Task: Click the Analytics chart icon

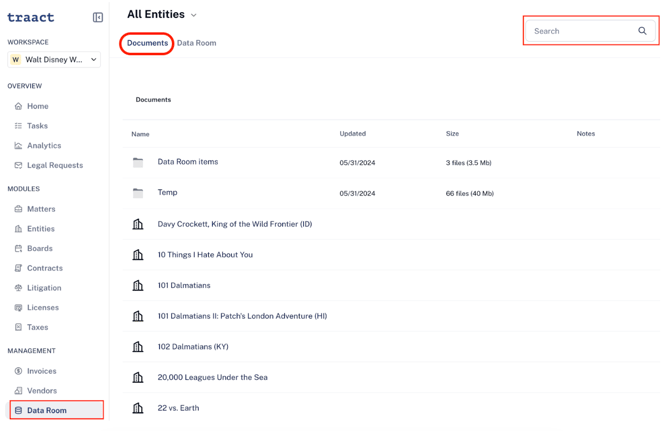Action: pyautogui.click(x=18, y=145)
